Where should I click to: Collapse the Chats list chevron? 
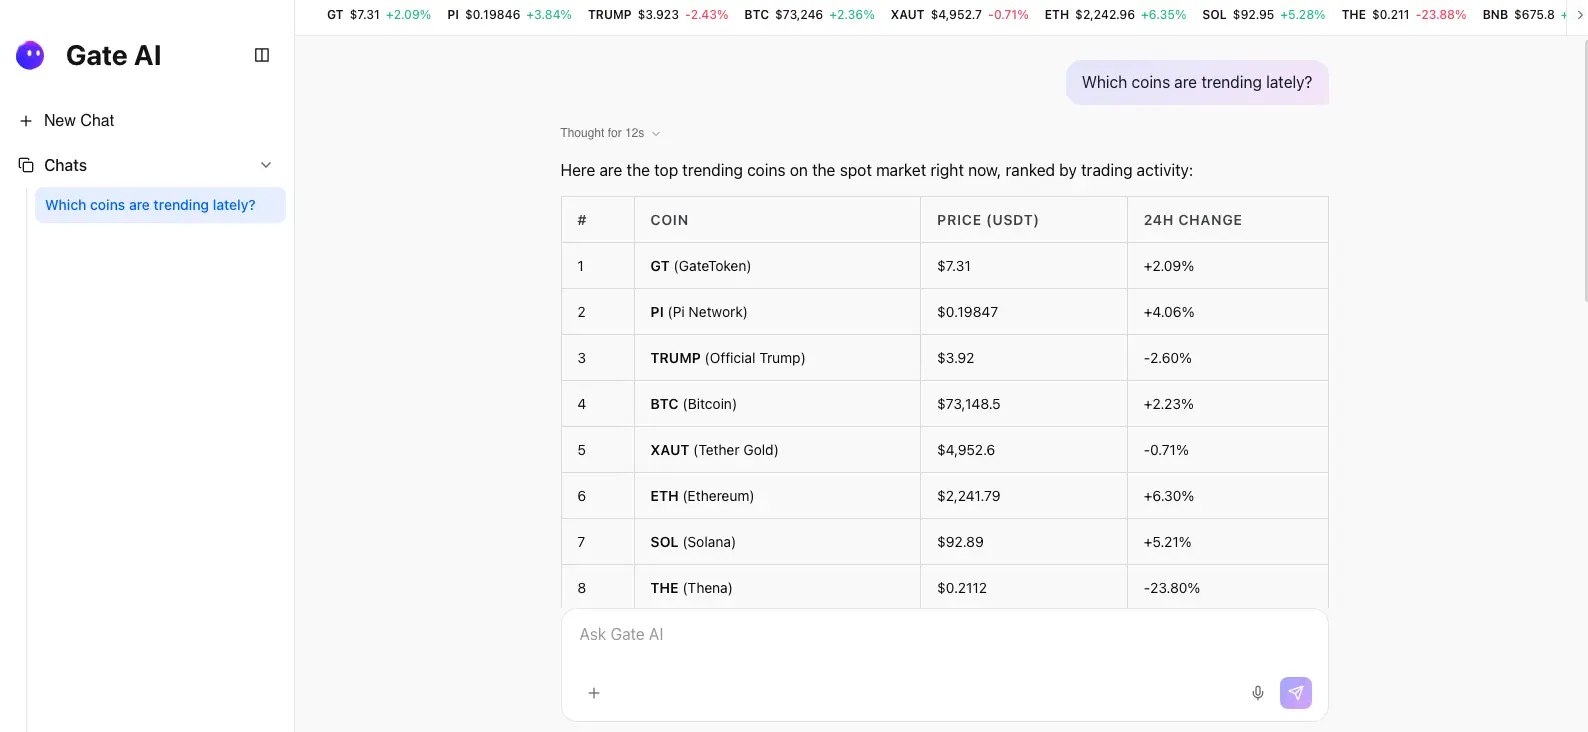(266, 165)
